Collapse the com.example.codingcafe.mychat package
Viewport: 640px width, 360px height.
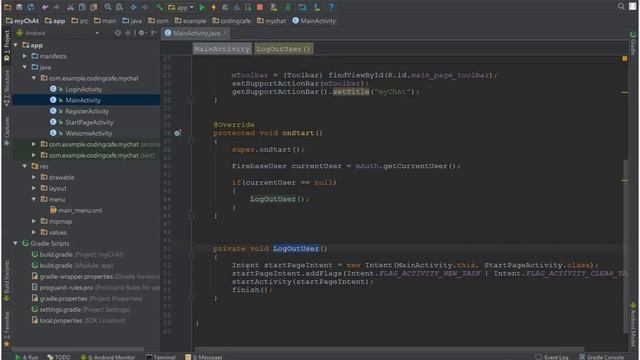point(34,78)
